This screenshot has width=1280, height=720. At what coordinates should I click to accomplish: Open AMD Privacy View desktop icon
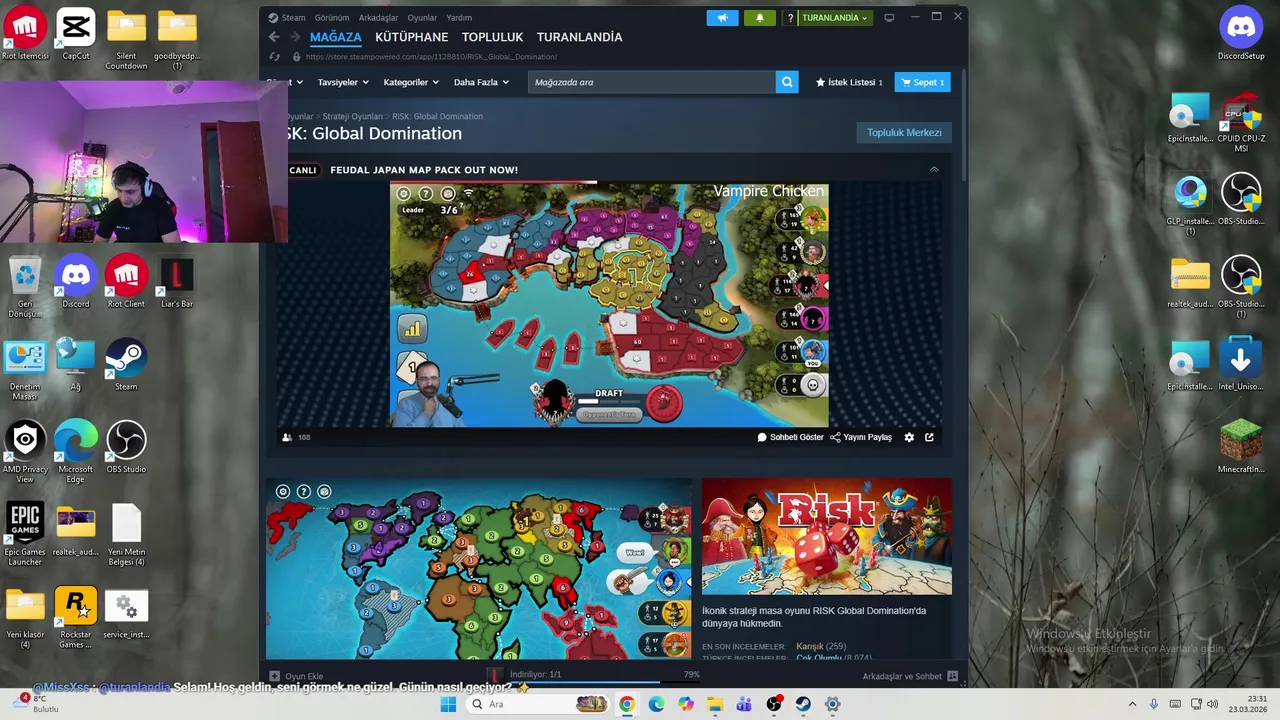click(25, 452)
